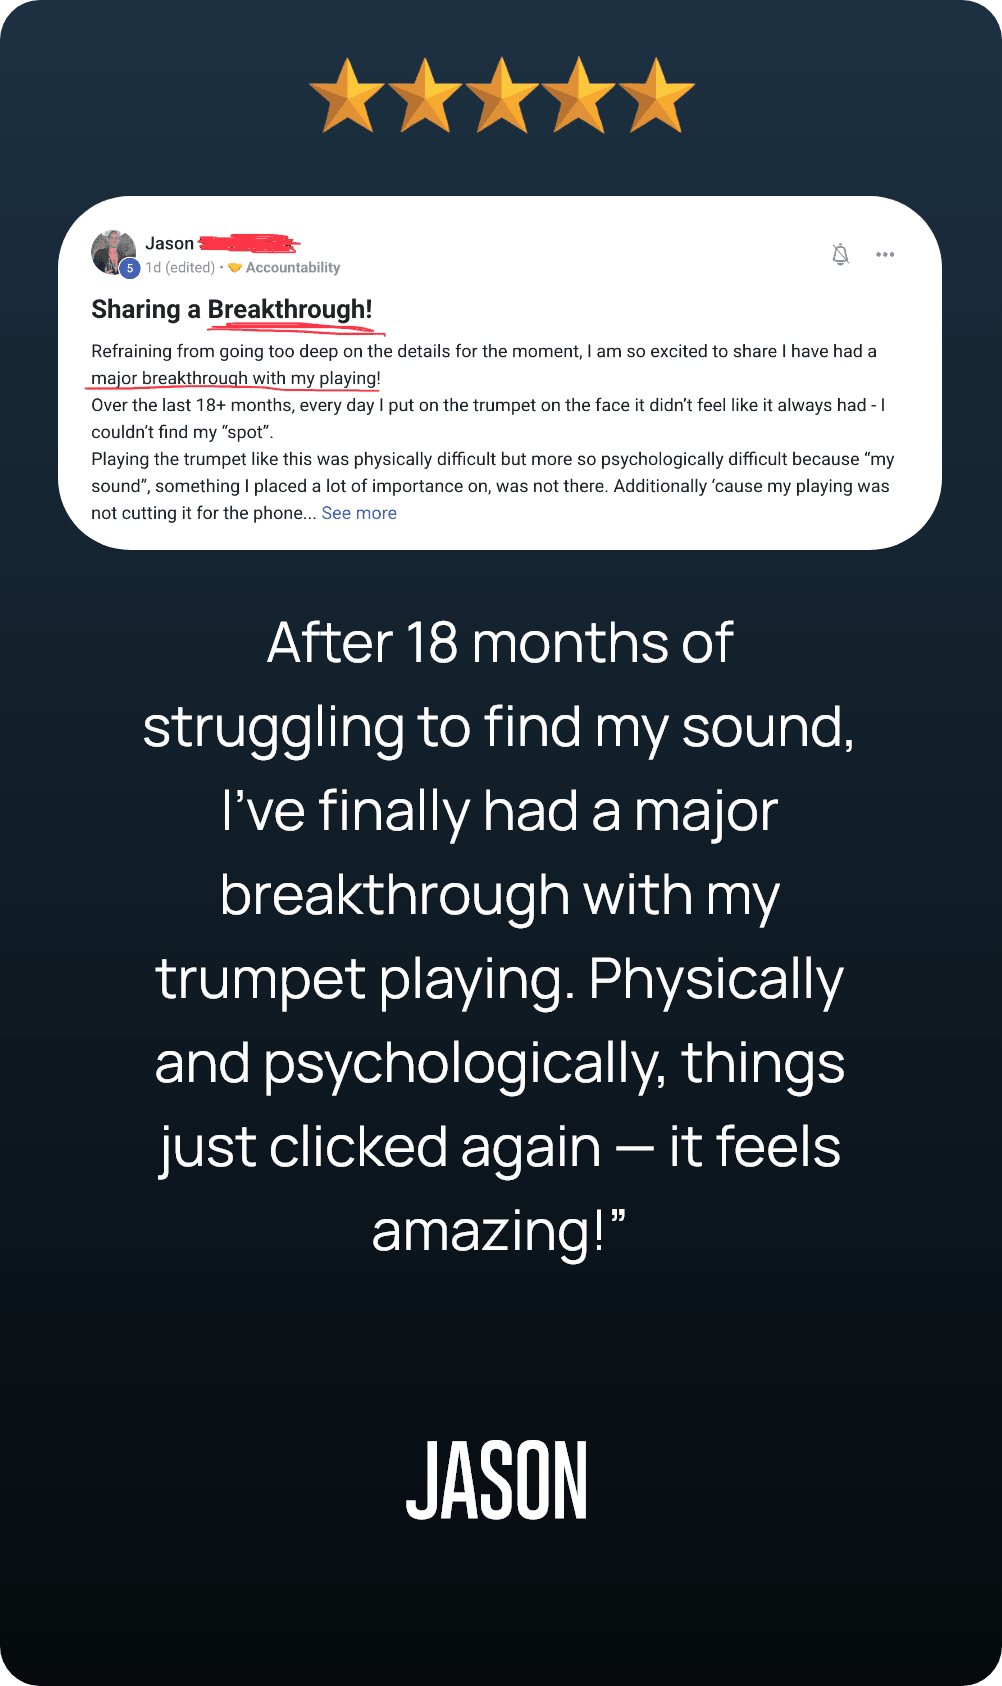The image size is (1002, 1686).
Task: Click the handshake icon beside Accountability
Action: pyautogui.click(x=235, y=267)
